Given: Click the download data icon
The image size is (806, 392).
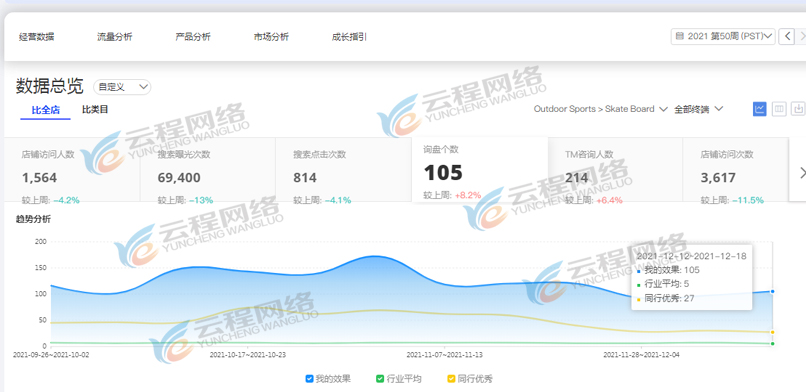Looking at the screenshot, I should [798, 109].
